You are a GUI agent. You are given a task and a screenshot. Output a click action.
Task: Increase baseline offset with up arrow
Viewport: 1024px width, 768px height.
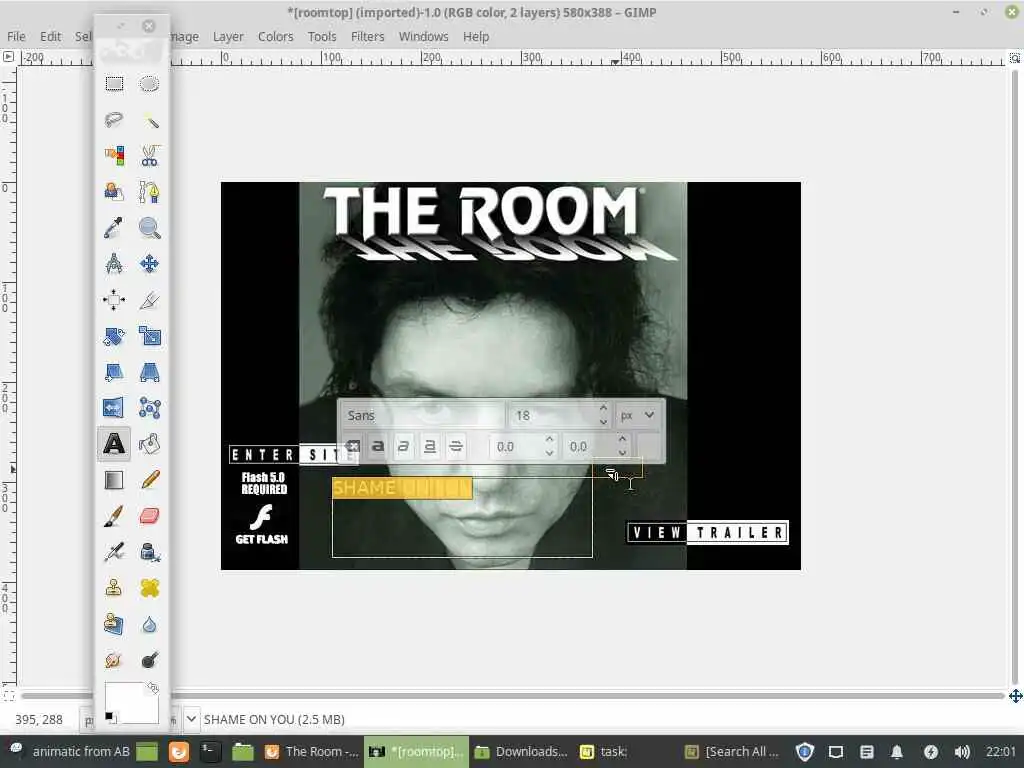coord(550,440)
